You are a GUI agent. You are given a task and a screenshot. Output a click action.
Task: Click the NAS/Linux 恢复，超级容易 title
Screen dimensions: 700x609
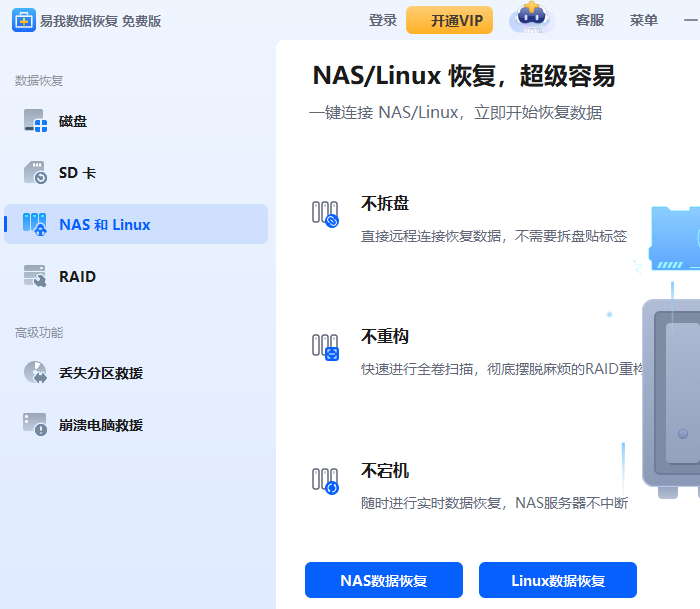[464, 75]
